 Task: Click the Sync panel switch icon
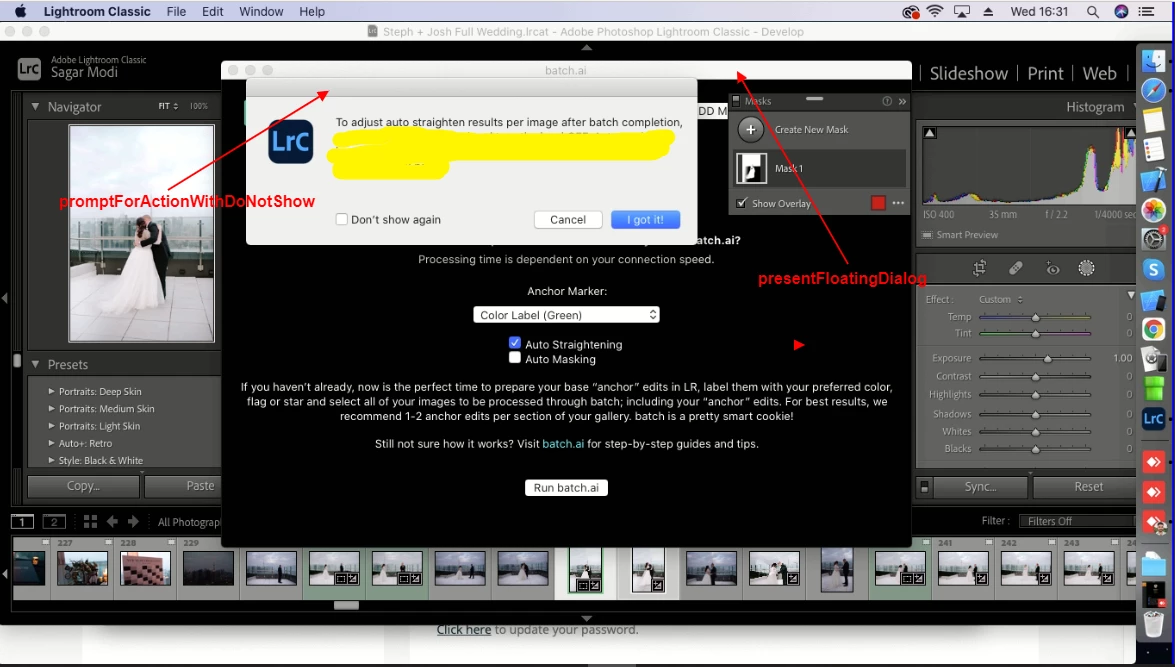click(925, 487)
